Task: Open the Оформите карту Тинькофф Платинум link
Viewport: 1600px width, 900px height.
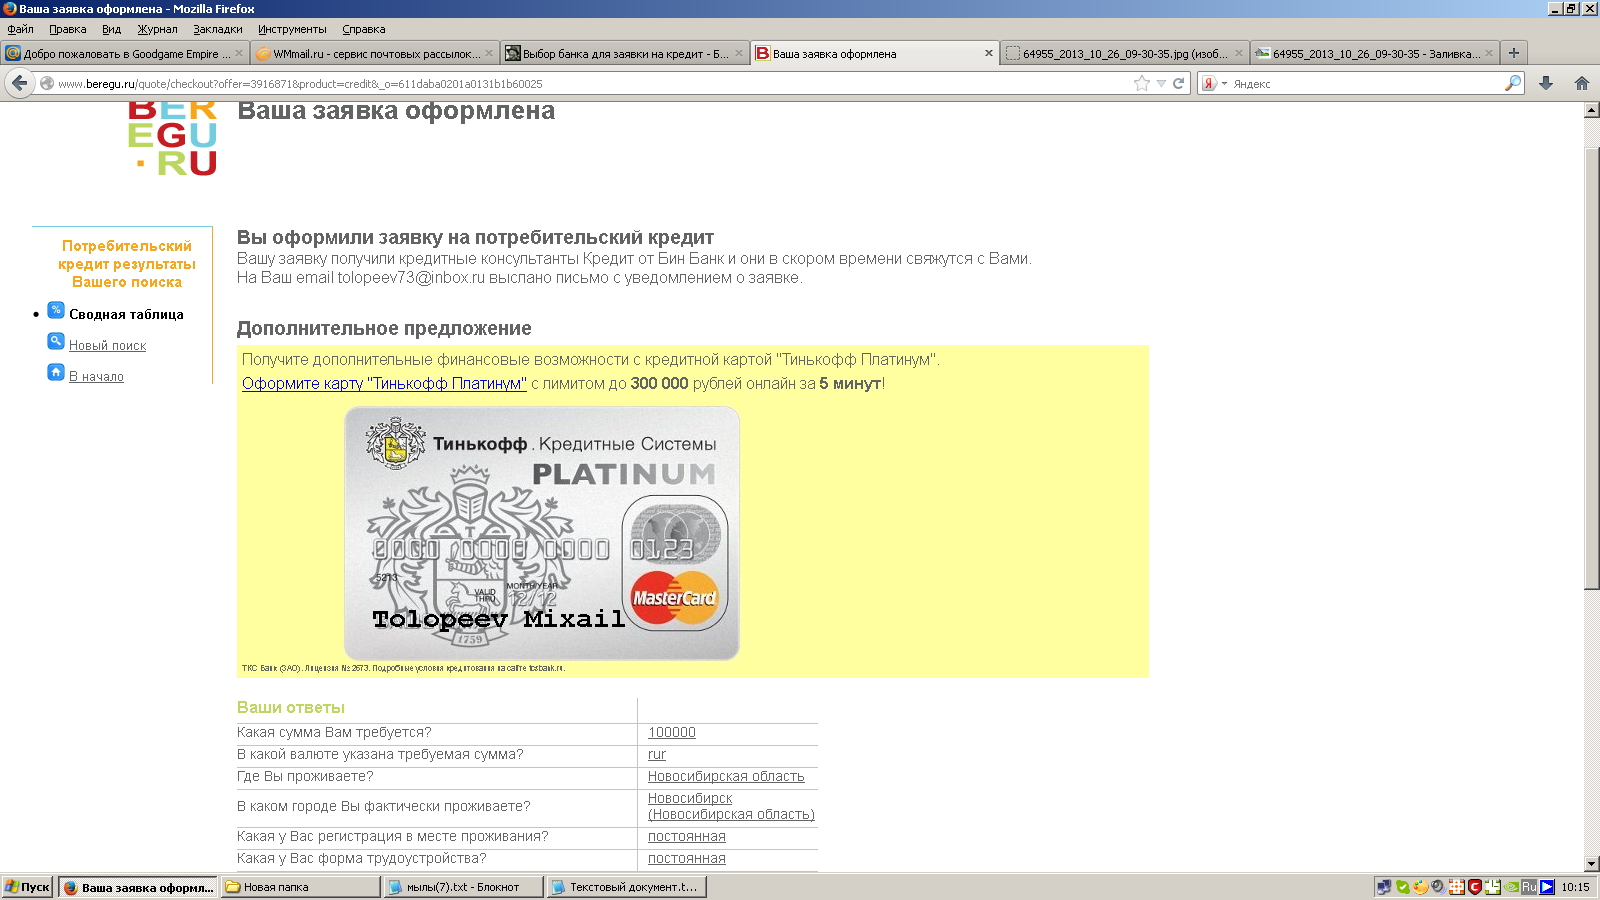Action: tap(384, 384)
